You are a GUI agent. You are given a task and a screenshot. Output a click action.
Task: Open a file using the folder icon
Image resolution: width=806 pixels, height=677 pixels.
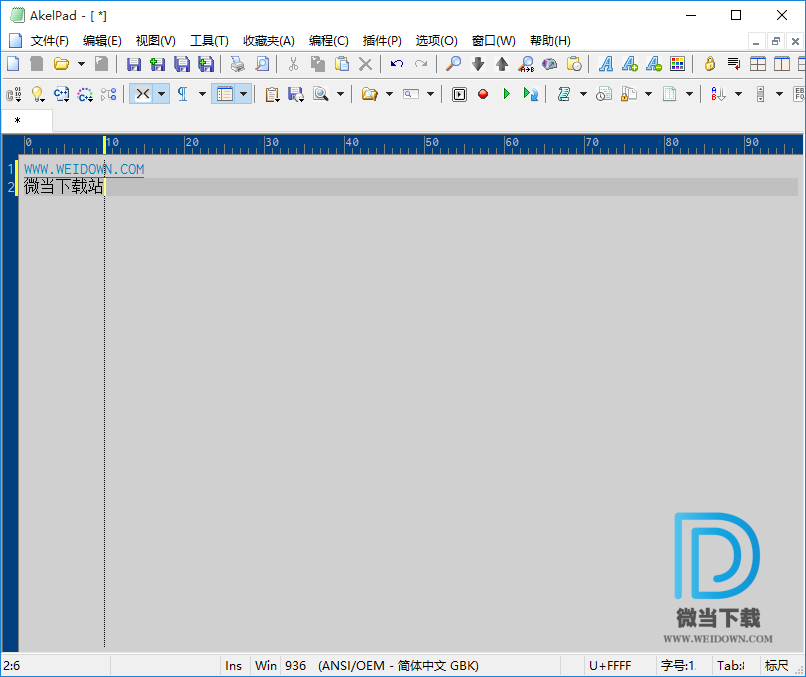(61, 64)
